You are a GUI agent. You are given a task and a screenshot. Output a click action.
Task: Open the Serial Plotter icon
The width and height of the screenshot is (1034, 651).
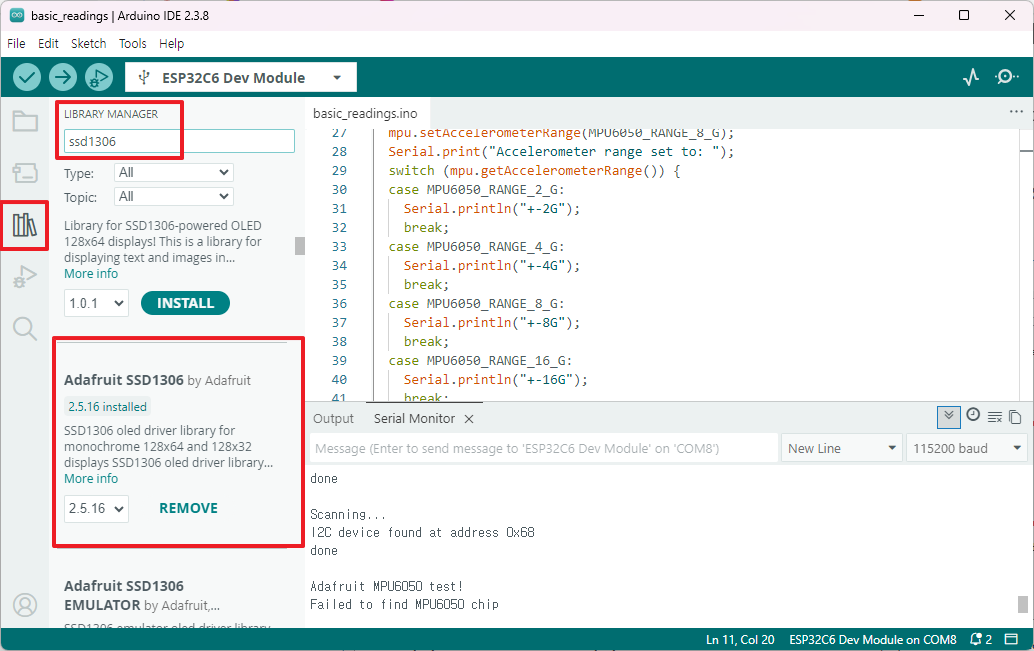(x=971, y=77)
